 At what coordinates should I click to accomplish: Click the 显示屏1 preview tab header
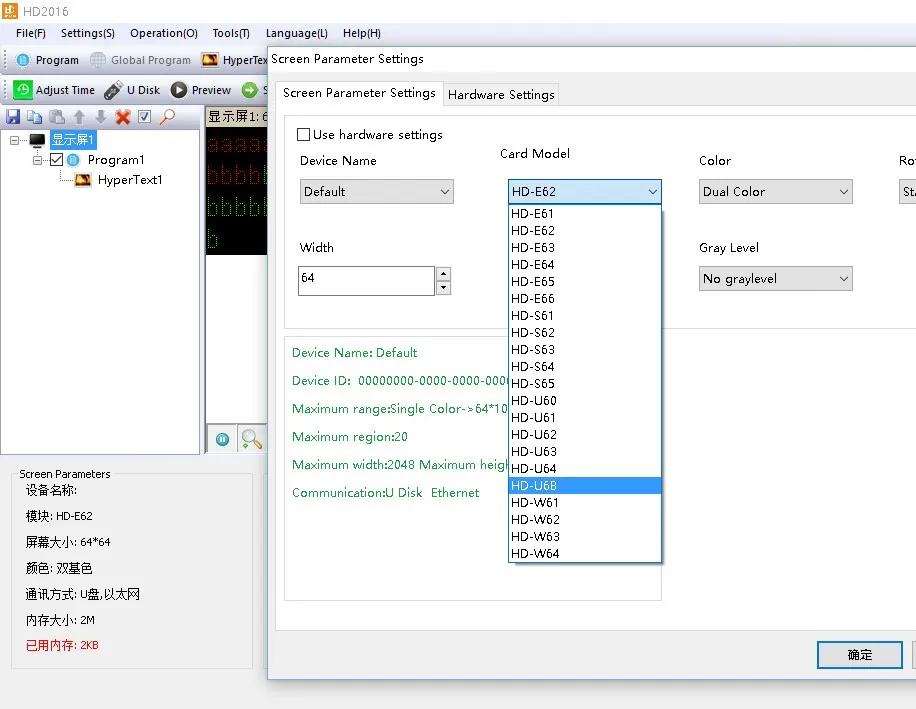point(237,117)
